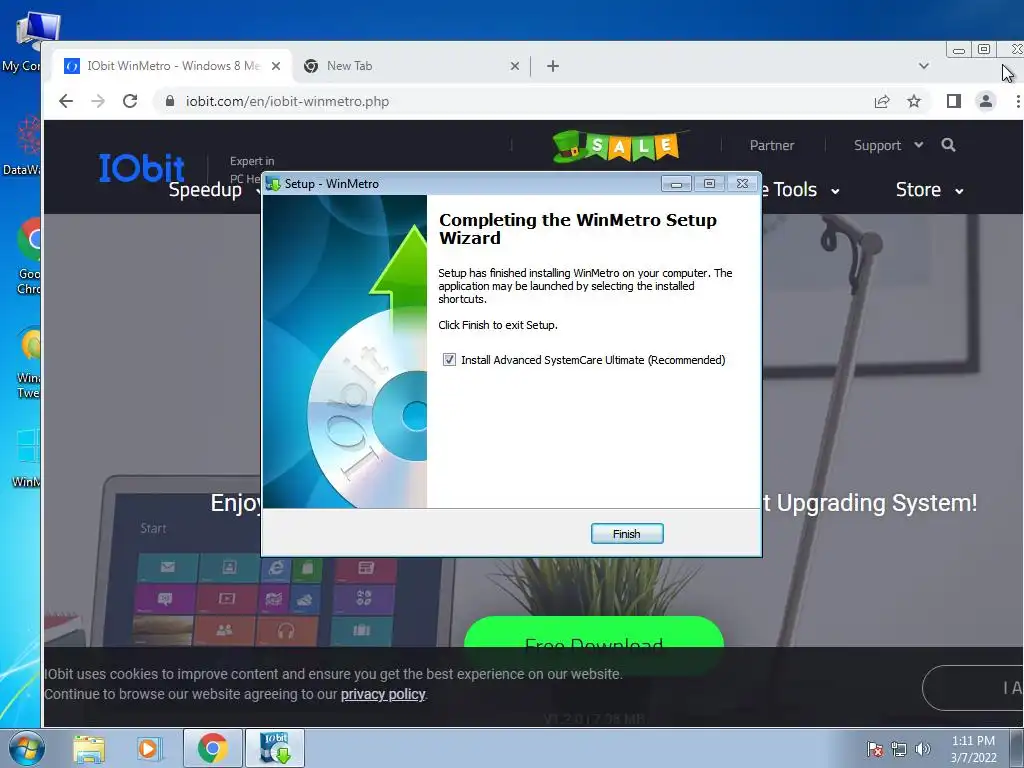This screenshot has height=768, width=1024.
Task: Reload the IObit WinMetro page
Action: coord(130,101)
